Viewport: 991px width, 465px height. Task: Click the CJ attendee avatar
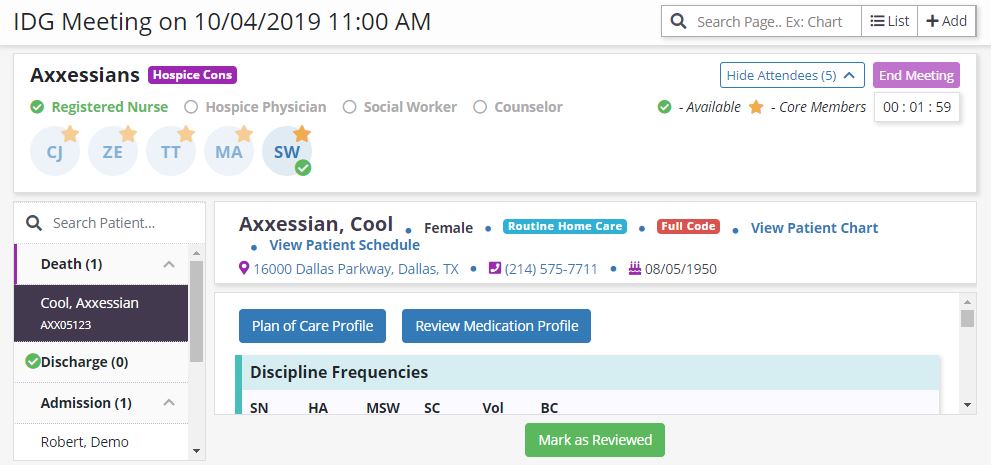coord(54,152)
